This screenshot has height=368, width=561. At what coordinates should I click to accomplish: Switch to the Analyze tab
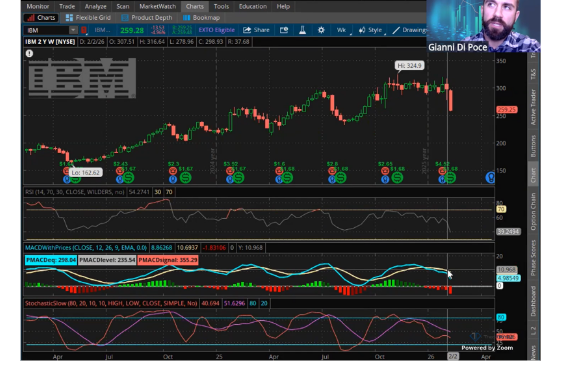tap(95, 6)
